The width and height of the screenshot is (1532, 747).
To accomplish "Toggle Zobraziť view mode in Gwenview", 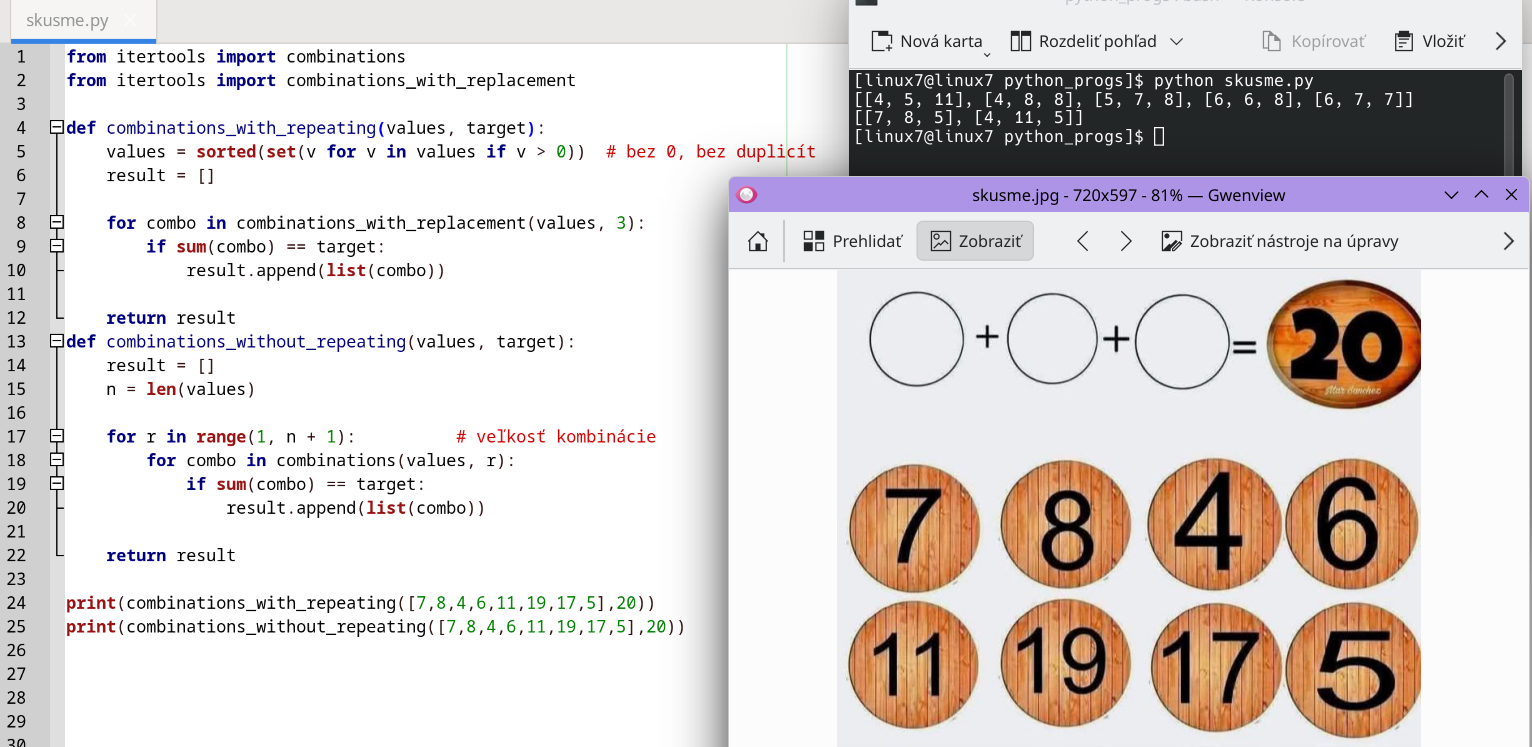I will click(x=975, y=241).
